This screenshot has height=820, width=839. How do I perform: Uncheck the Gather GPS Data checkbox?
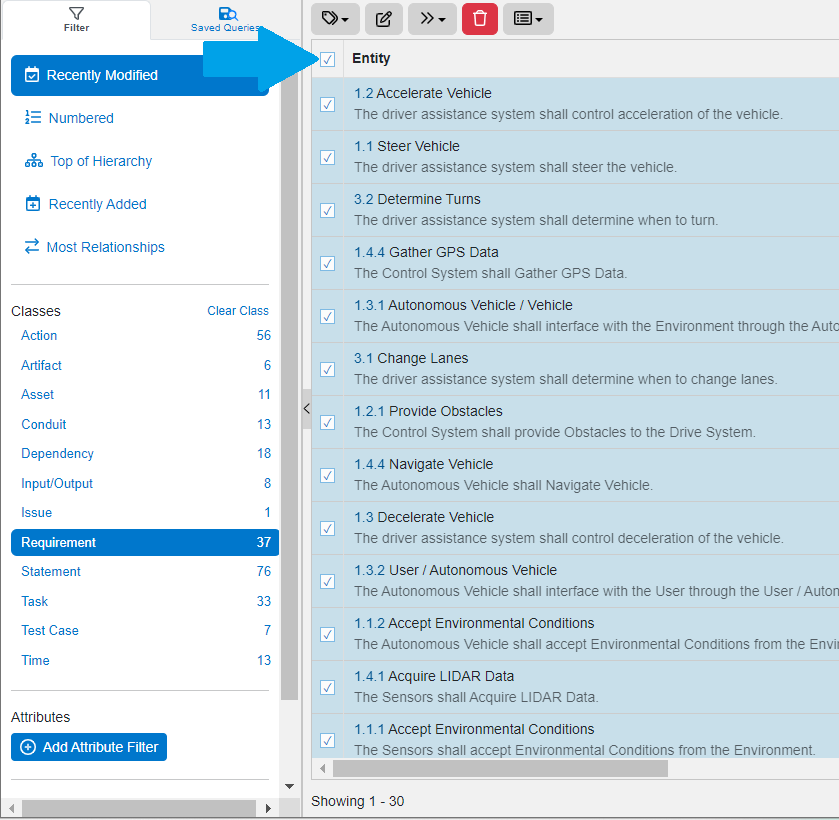(327, 263)
